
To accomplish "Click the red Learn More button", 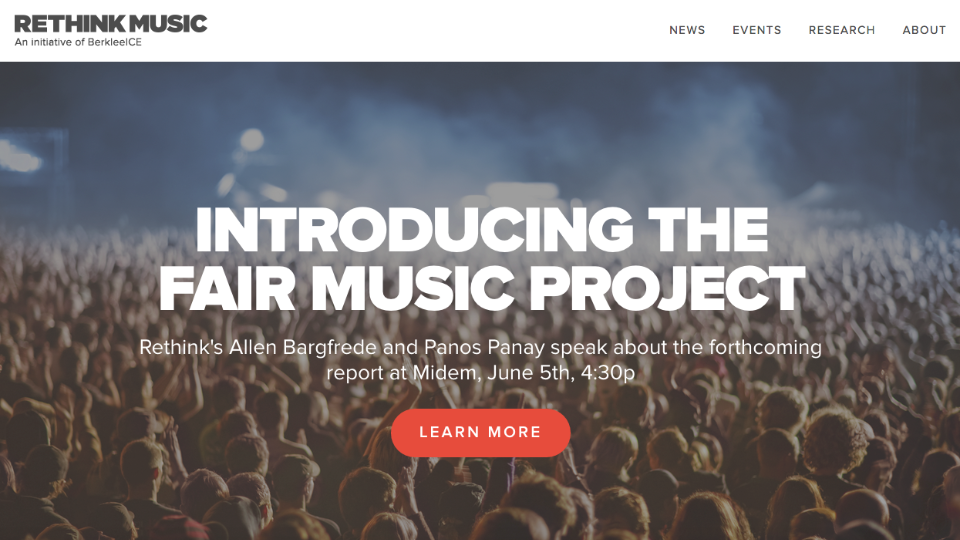I will pyautogui.click(x=481, y=432).
